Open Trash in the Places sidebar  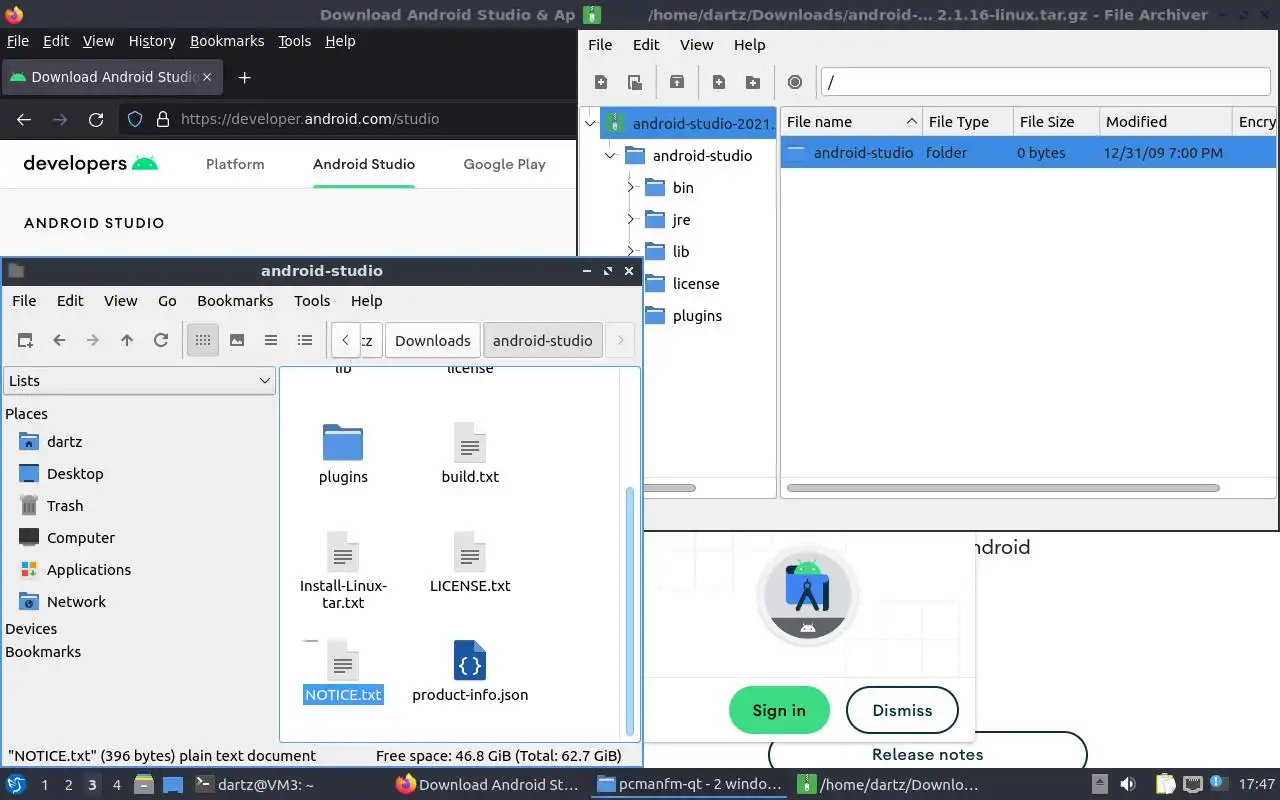pyautogui.click(x=65, y=505)
